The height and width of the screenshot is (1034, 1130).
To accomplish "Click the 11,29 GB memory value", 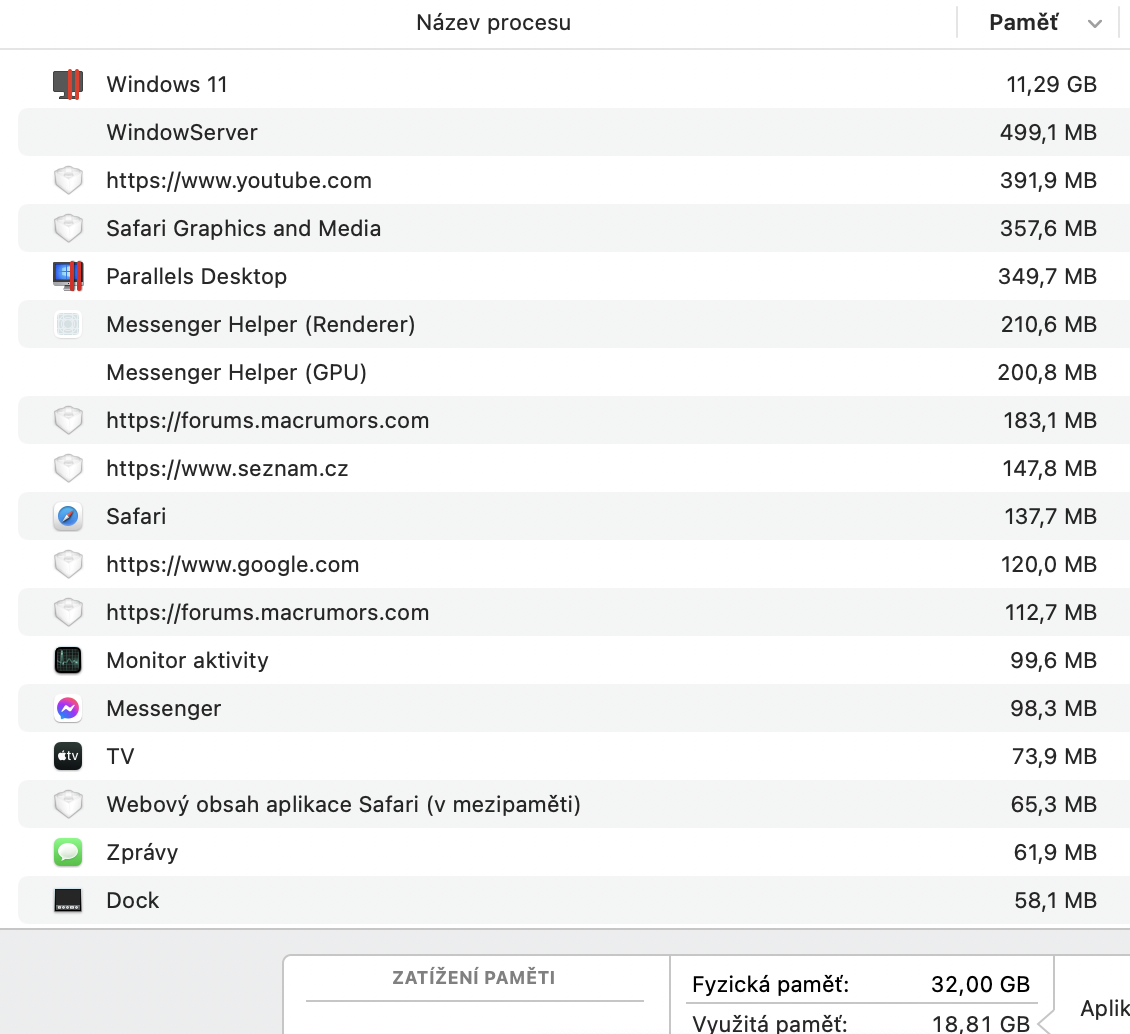I will (x=1051, y=84).
